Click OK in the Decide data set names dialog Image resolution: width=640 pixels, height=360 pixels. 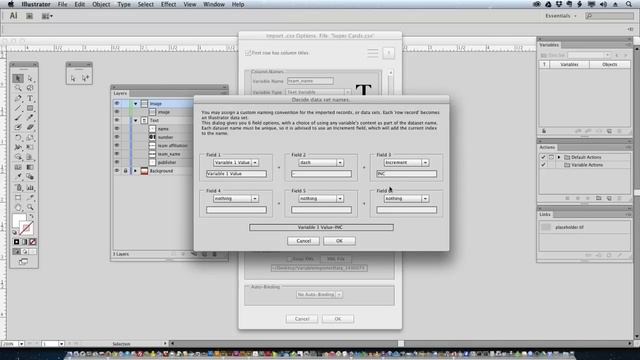[339, 241]
